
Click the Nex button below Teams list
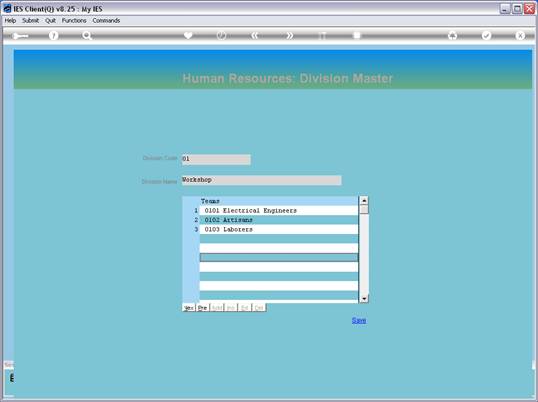[x=189, y=308]
